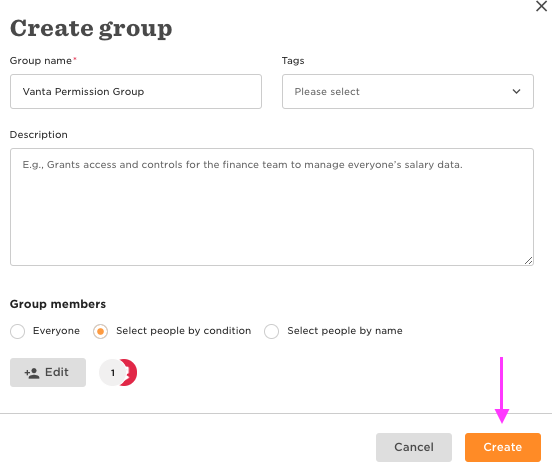Click the red avatar behind the count badge
This screenshot has width=552, height=470.
[x=132, y=372]
